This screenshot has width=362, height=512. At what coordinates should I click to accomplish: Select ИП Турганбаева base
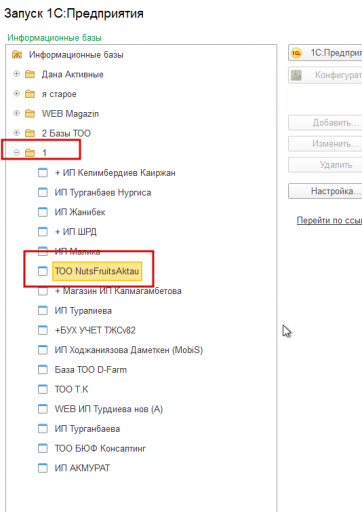(x=87, y=429)
